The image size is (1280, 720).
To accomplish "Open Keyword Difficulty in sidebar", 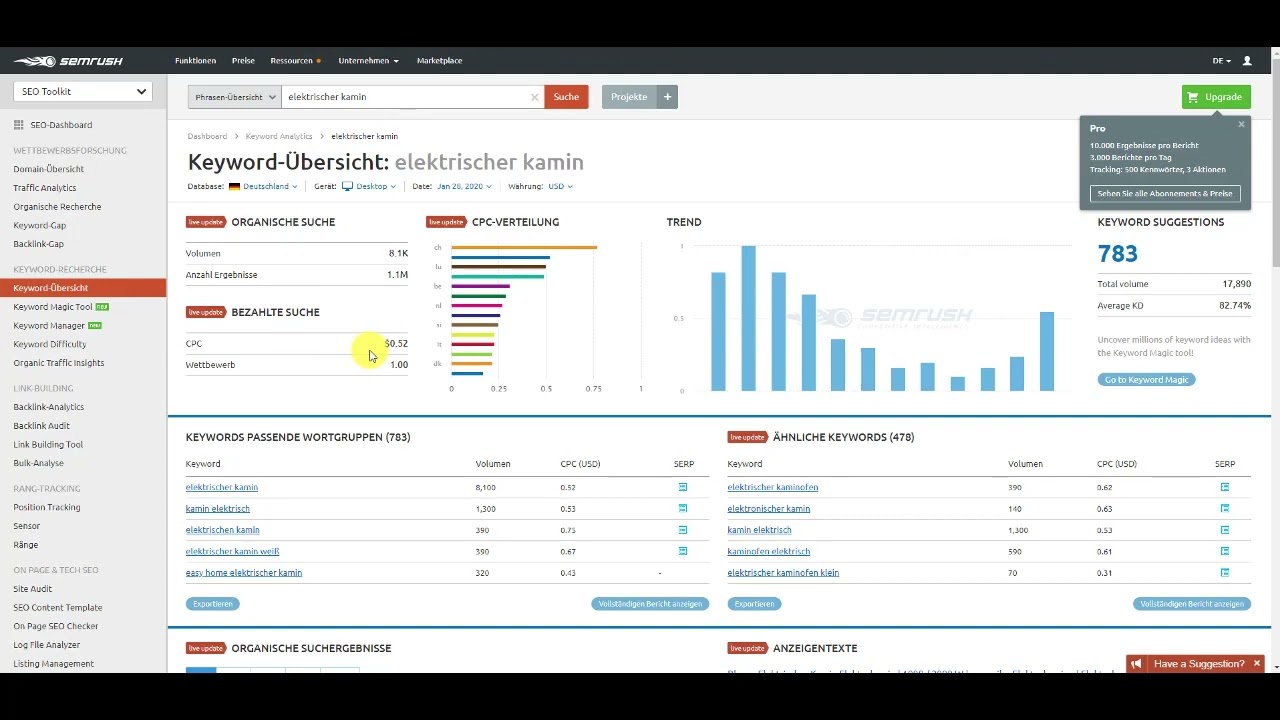I will click(x=50, y=344).
